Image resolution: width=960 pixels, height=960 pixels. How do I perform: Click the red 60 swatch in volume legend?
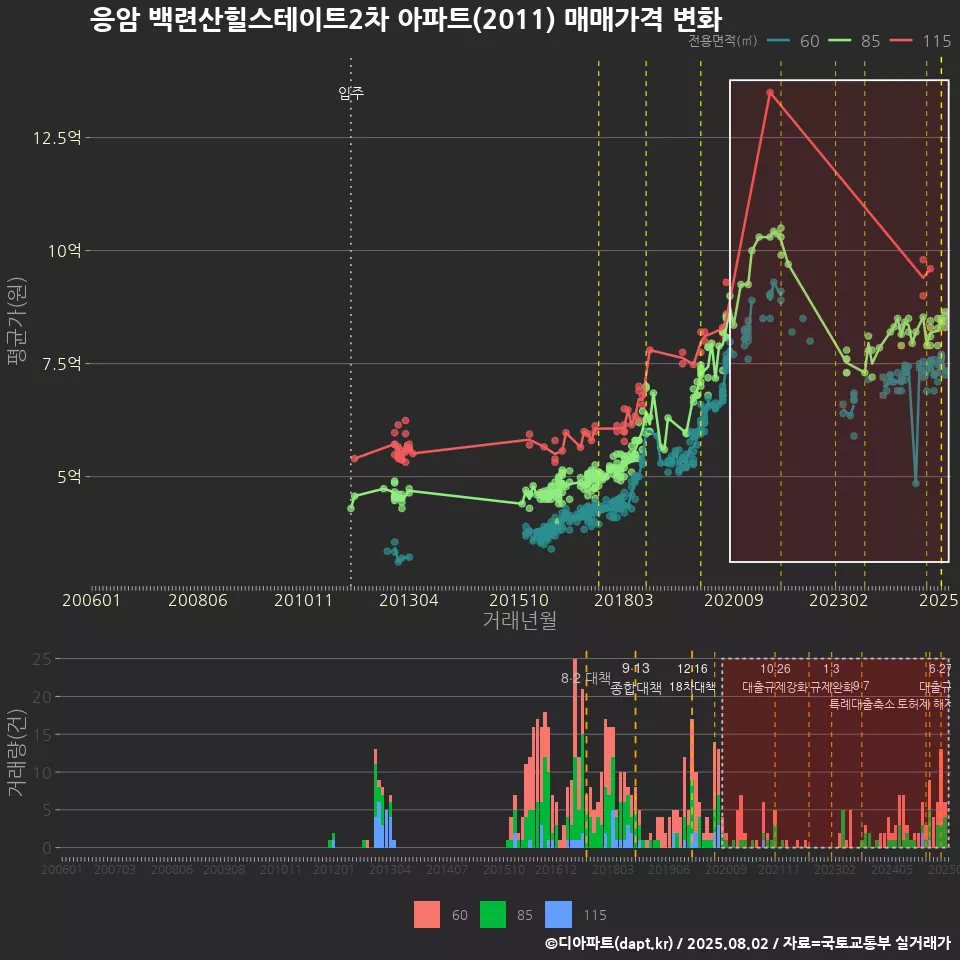tap(427, 915)
